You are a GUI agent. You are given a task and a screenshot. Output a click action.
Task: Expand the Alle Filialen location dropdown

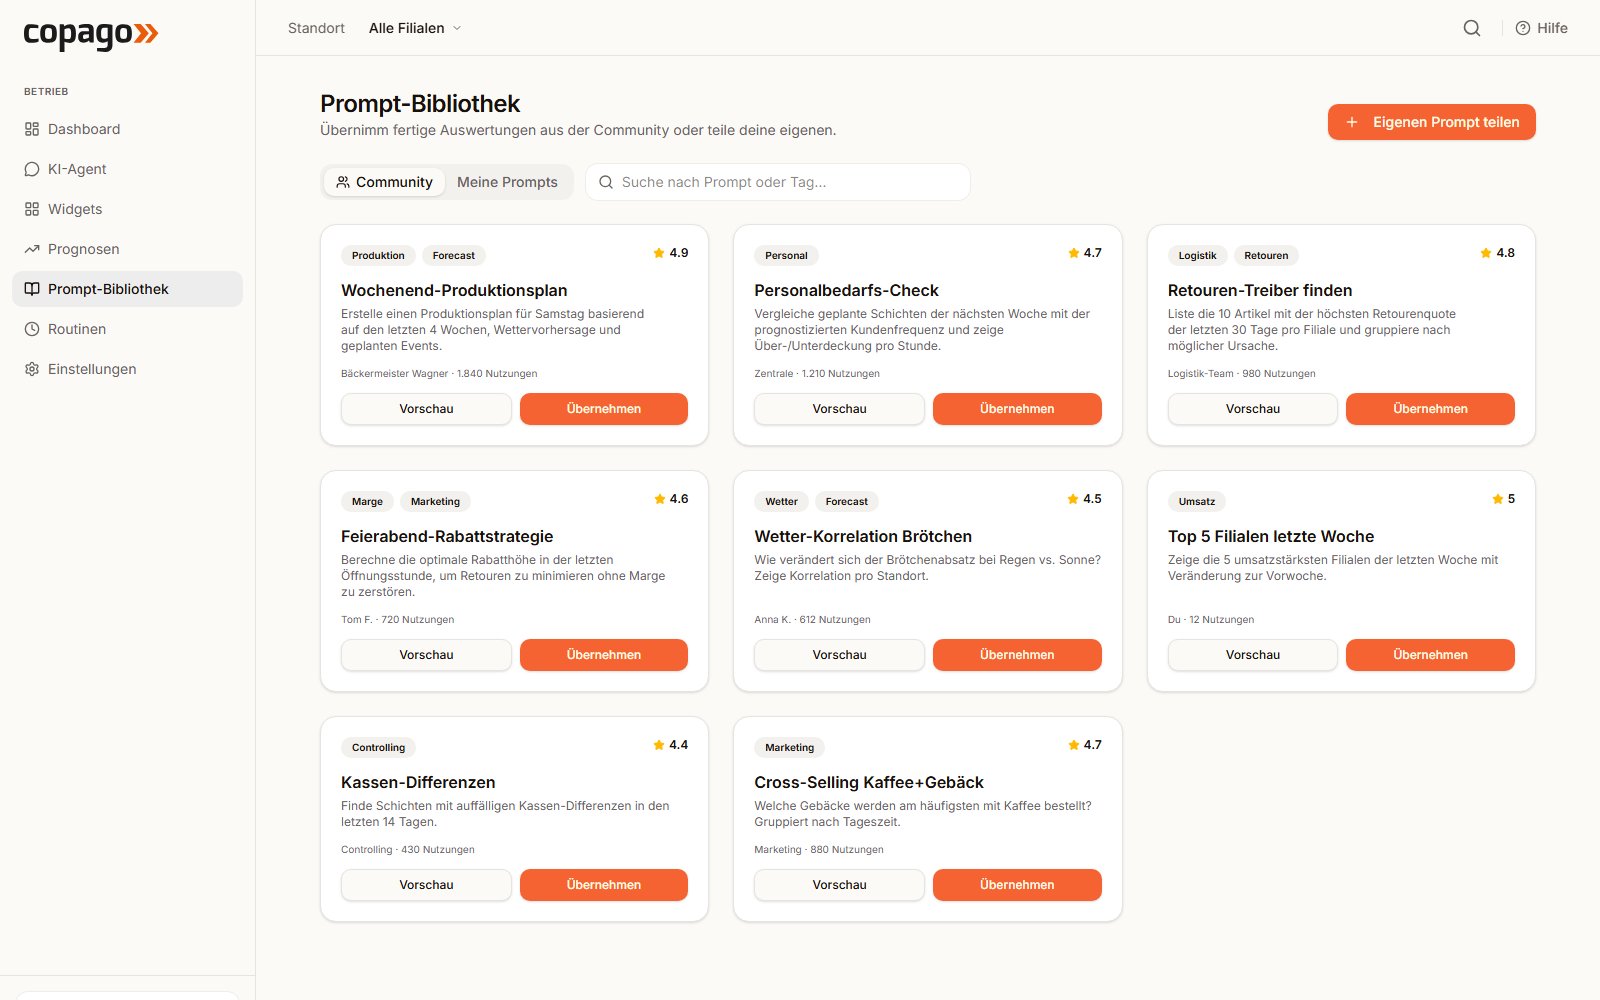tap(415, 28)
